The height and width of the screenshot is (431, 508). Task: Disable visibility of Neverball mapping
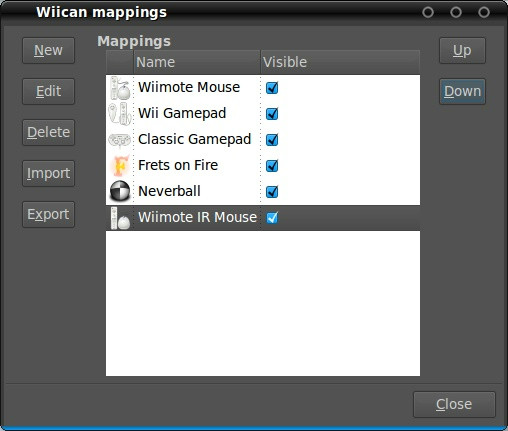point(272,192)
